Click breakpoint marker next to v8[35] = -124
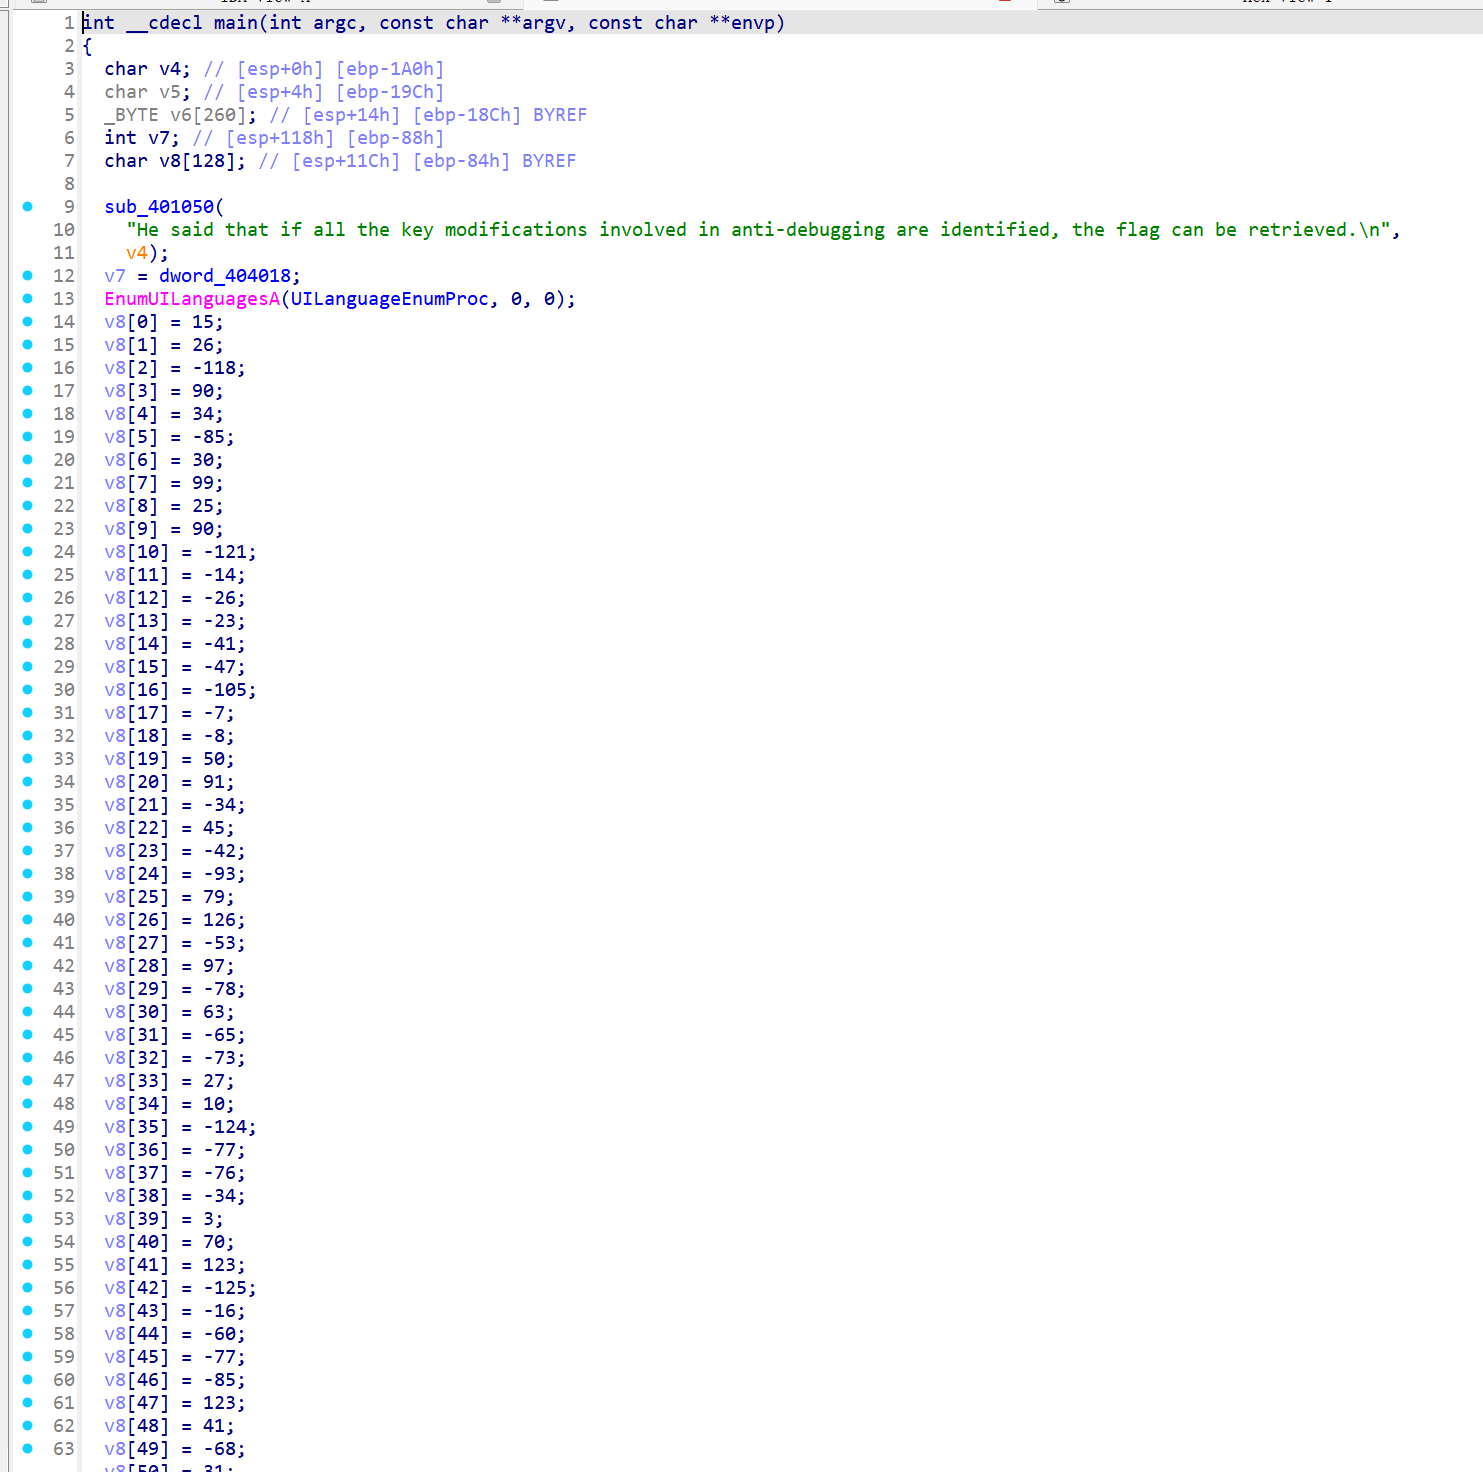This screenshot has width=1483, height=1472. click(28, 1127)
